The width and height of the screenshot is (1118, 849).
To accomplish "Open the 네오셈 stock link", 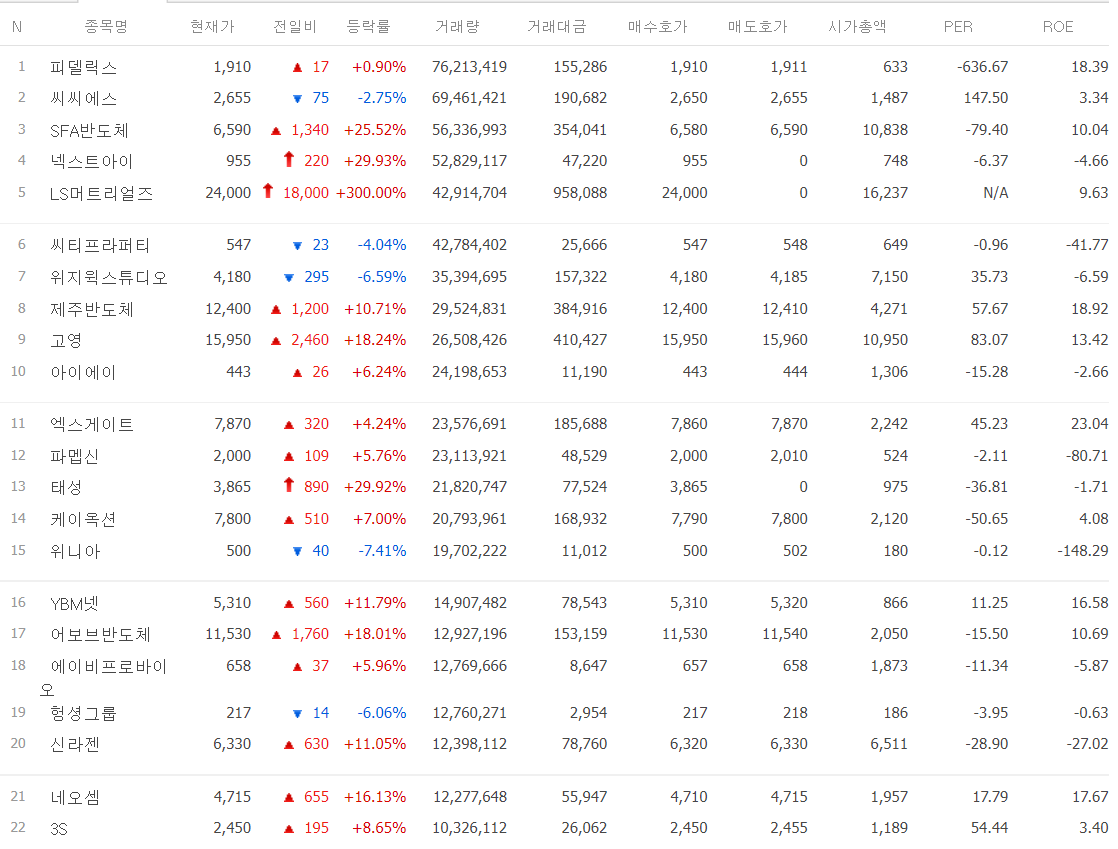I will pyautogui.click(x=75, y=798).
